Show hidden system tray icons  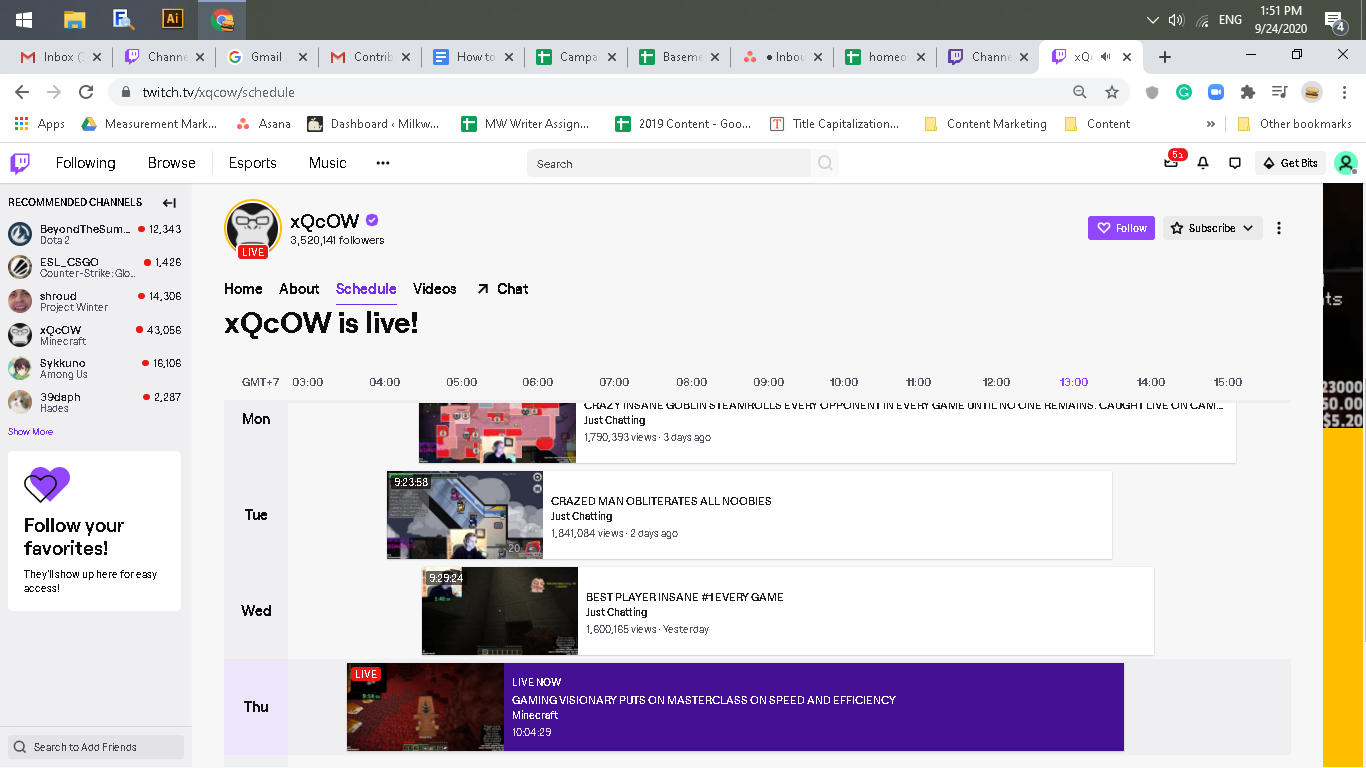[1152, 19]
